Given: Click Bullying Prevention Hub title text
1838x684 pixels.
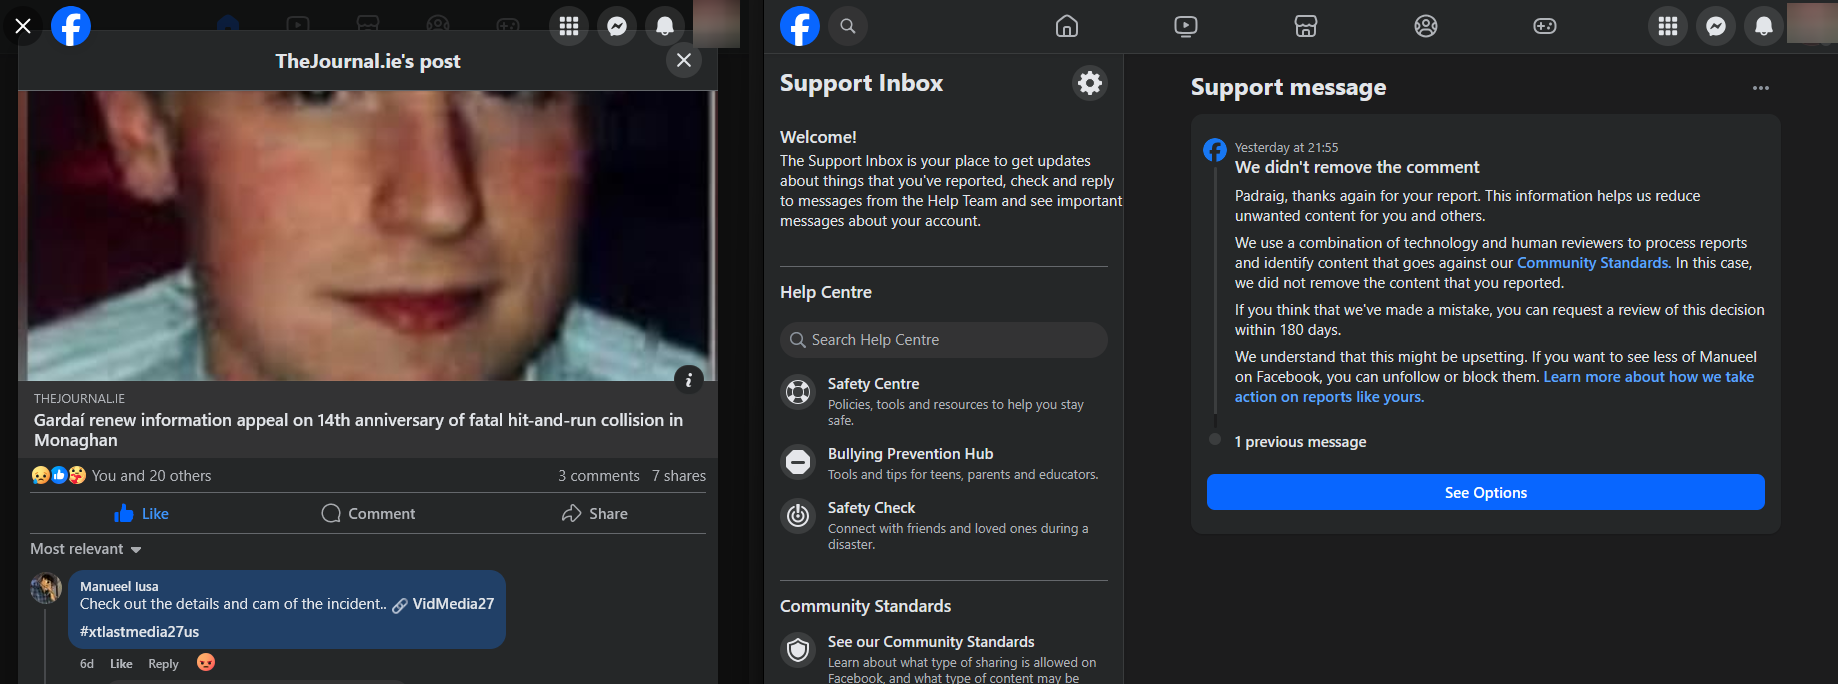Looking at the screenshot, I should [910, 454].
